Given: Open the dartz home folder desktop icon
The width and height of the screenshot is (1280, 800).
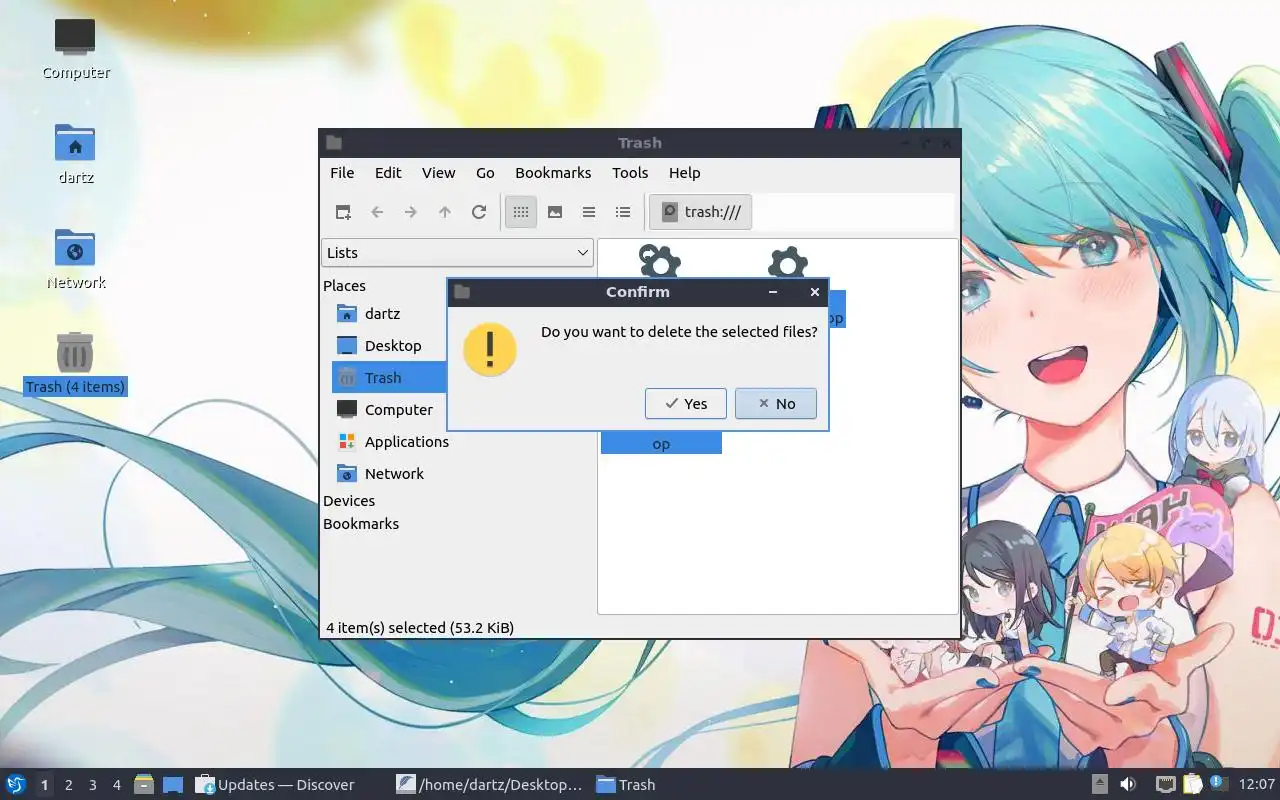Looking at the screenshot, I should (x=75, y=155).
